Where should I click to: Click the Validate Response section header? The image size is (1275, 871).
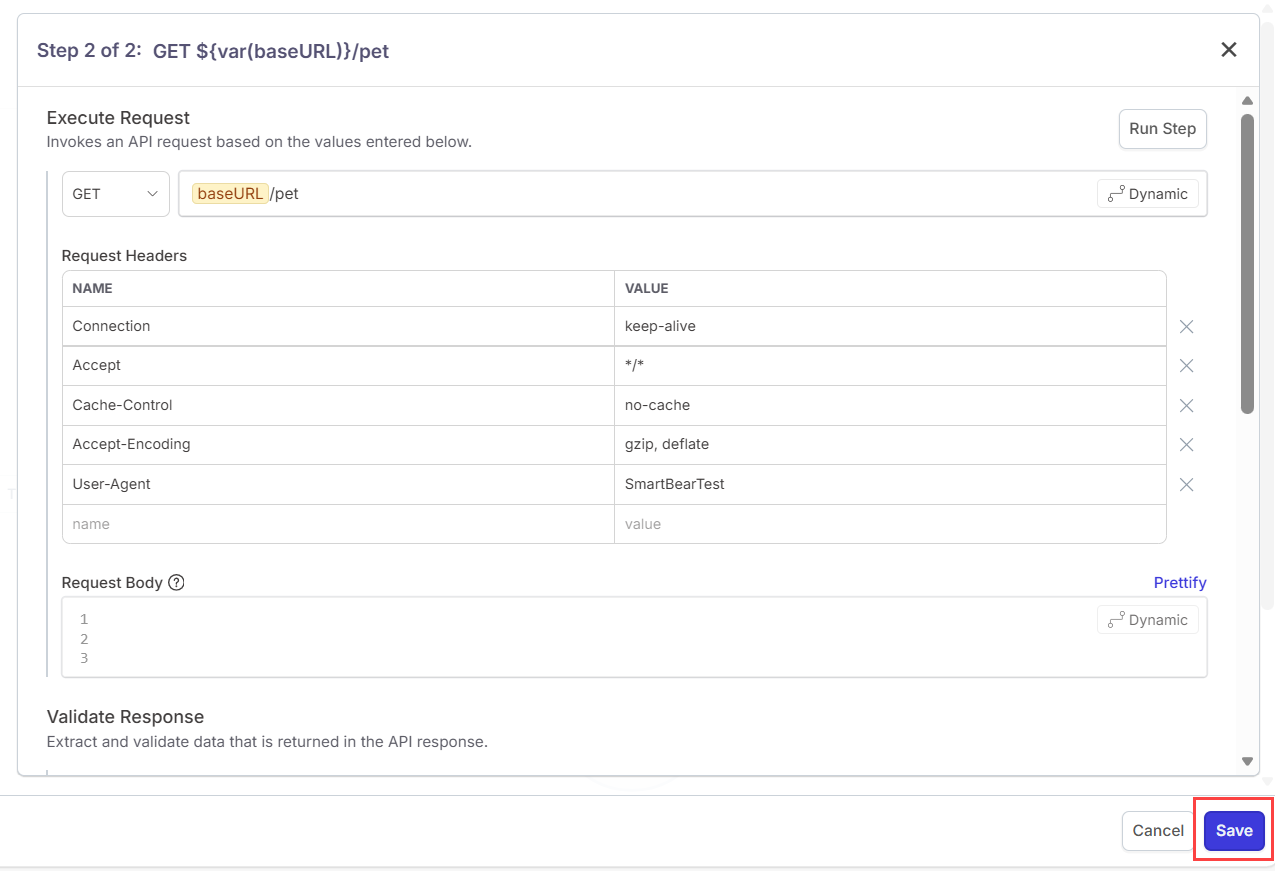tap(125, 716)
